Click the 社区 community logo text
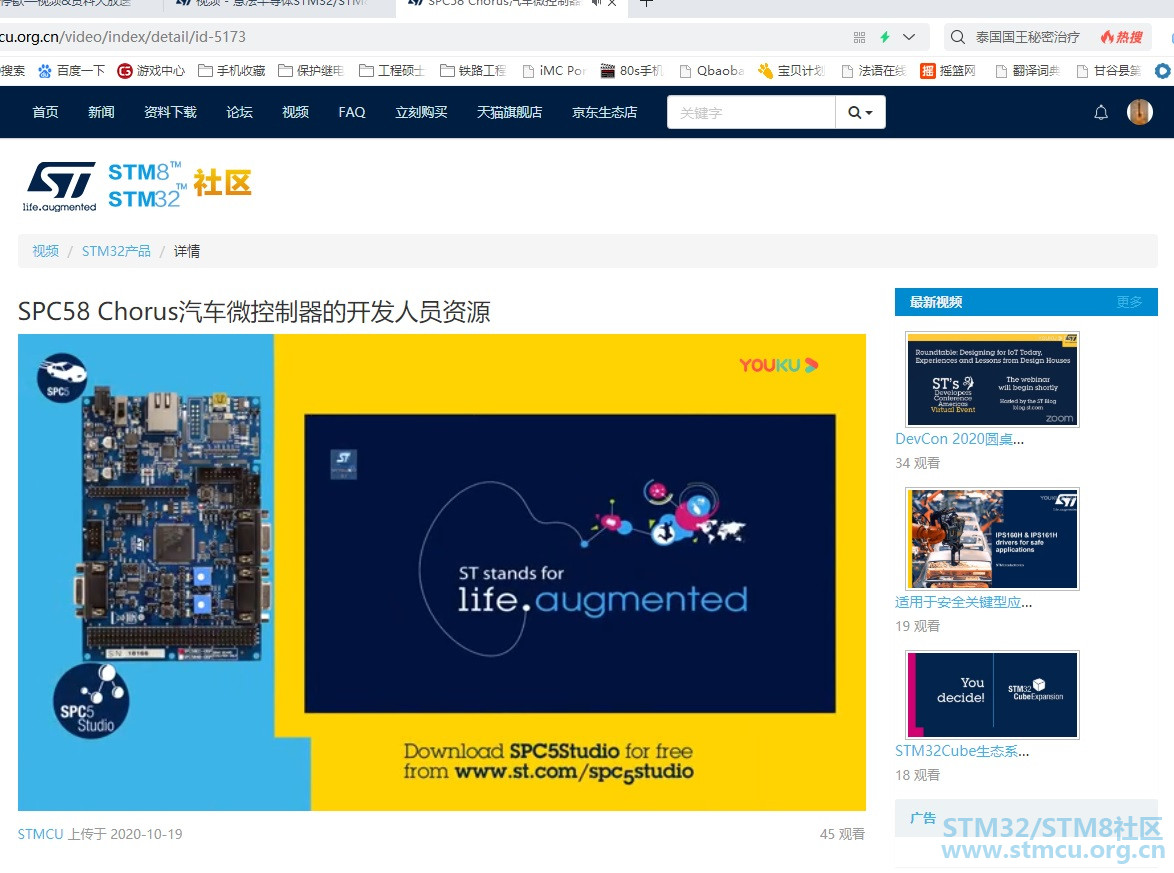Image resolution: width=1174 pixels, height=873 pixels. (222, 183)
